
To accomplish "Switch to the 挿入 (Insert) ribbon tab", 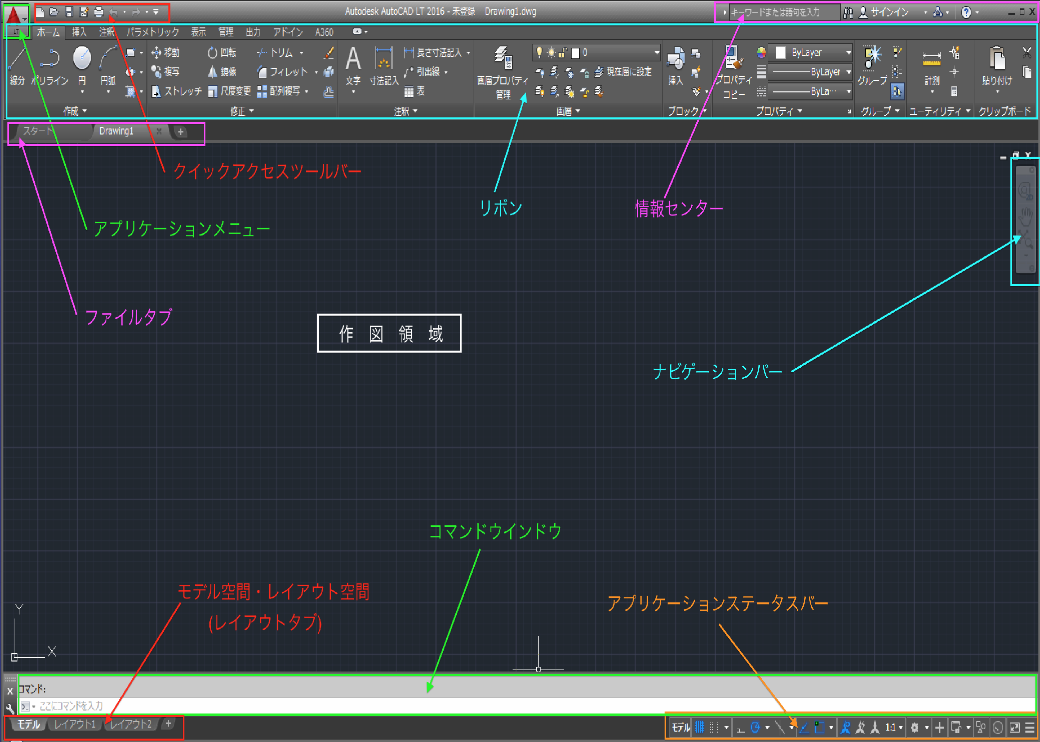I will (79, 32).
